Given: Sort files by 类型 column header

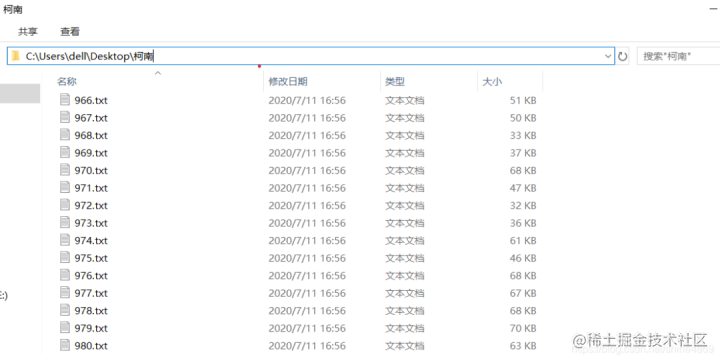Looking at the screenshot, I should coord(395,82).
